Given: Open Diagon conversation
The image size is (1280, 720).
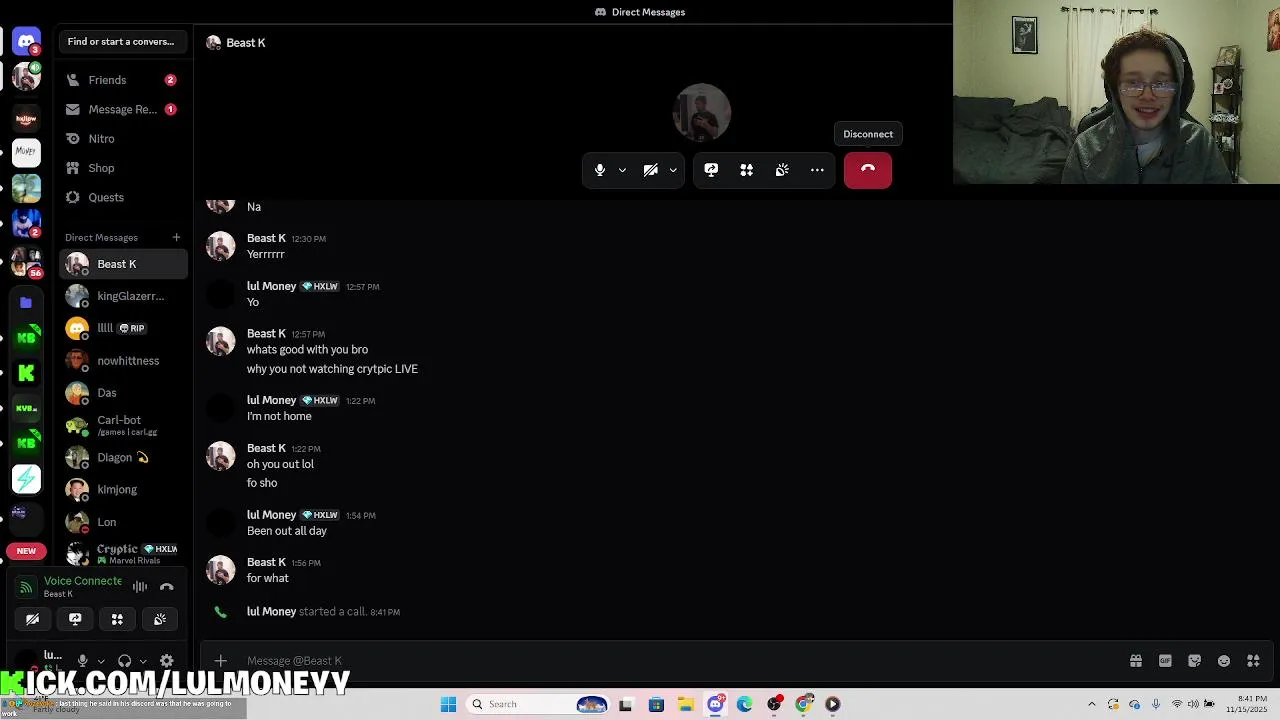Looking at the screenshot, I should click(x=123, y=457).
